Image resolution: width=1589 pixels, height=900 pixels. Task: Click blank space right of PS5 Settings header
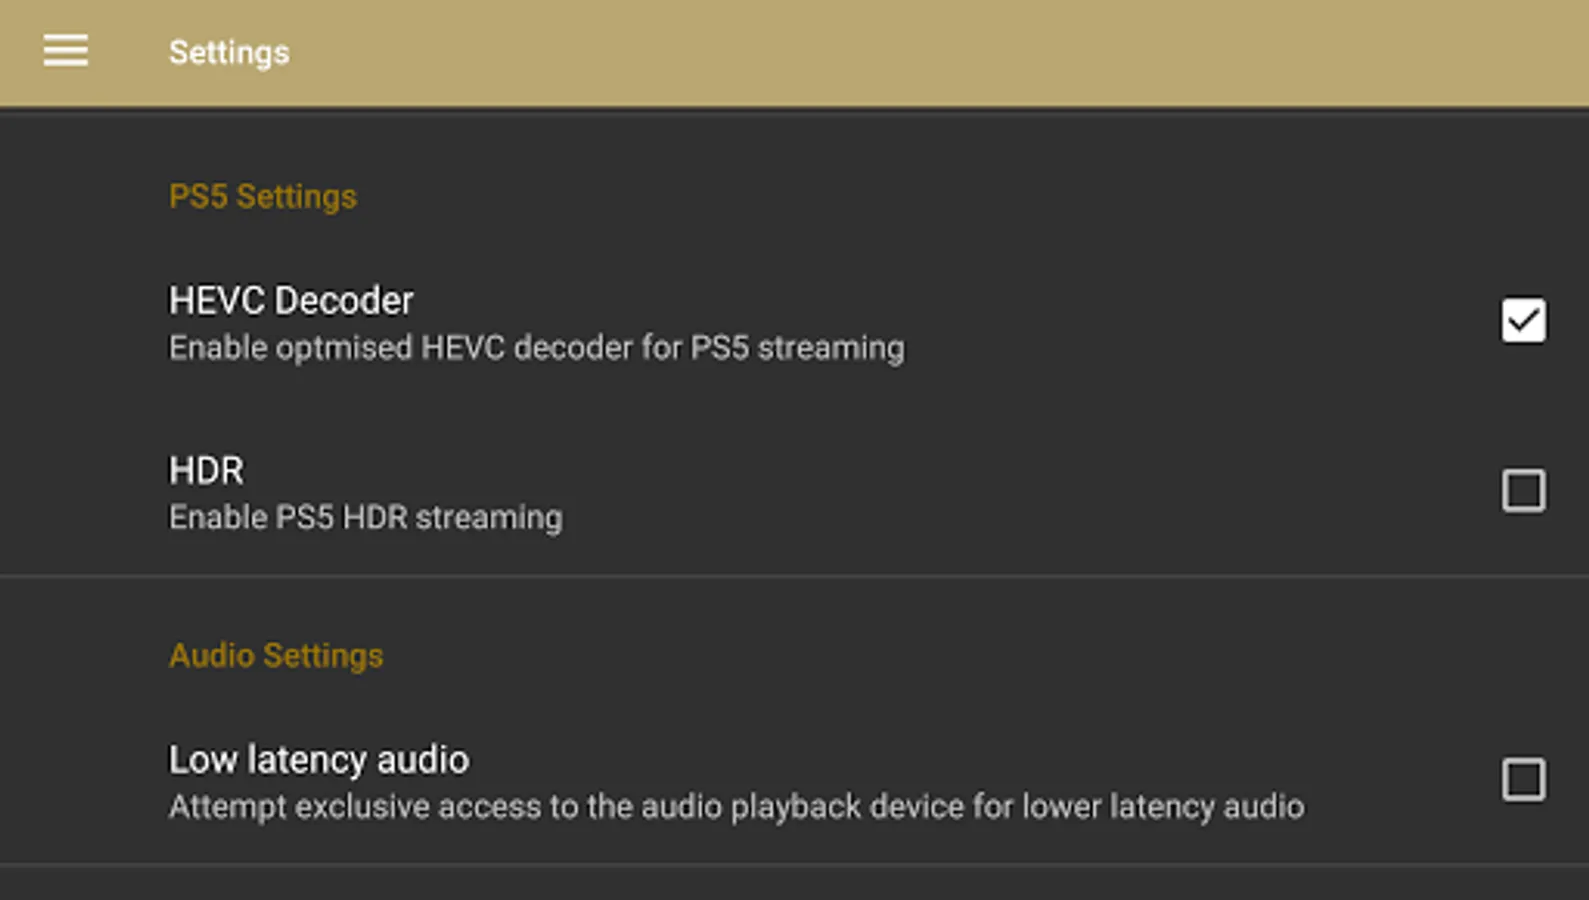[x=900, y=196]
